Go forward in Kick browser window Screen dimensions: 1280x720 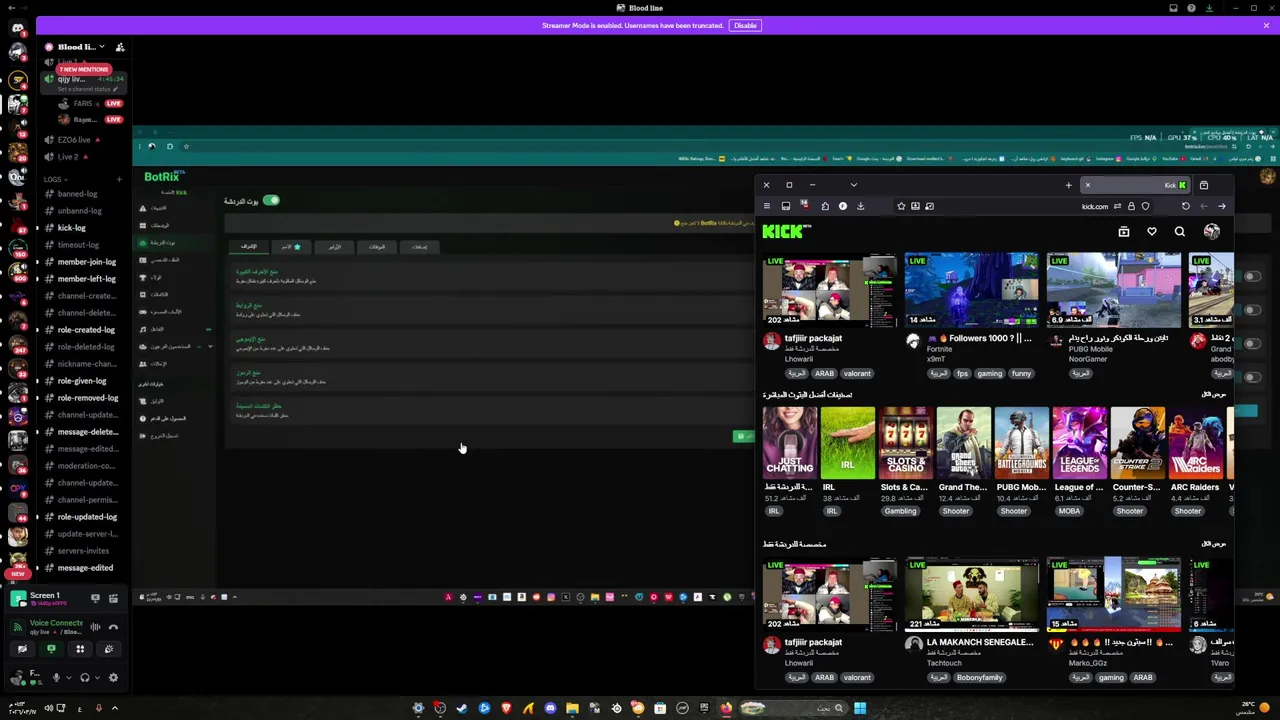pyautogui.click(x=1222, y=206)
